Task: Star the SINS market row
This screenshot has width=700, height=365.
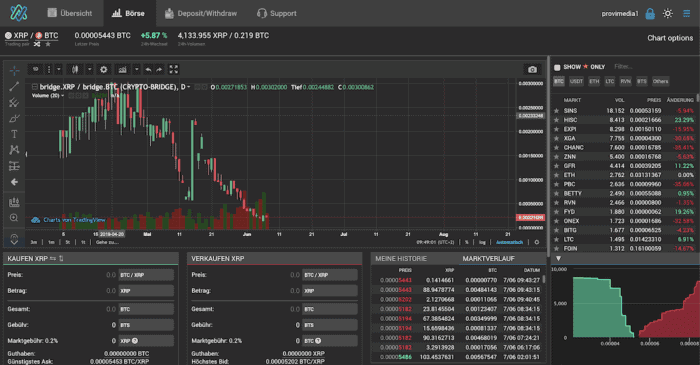Action: point(556,111)
